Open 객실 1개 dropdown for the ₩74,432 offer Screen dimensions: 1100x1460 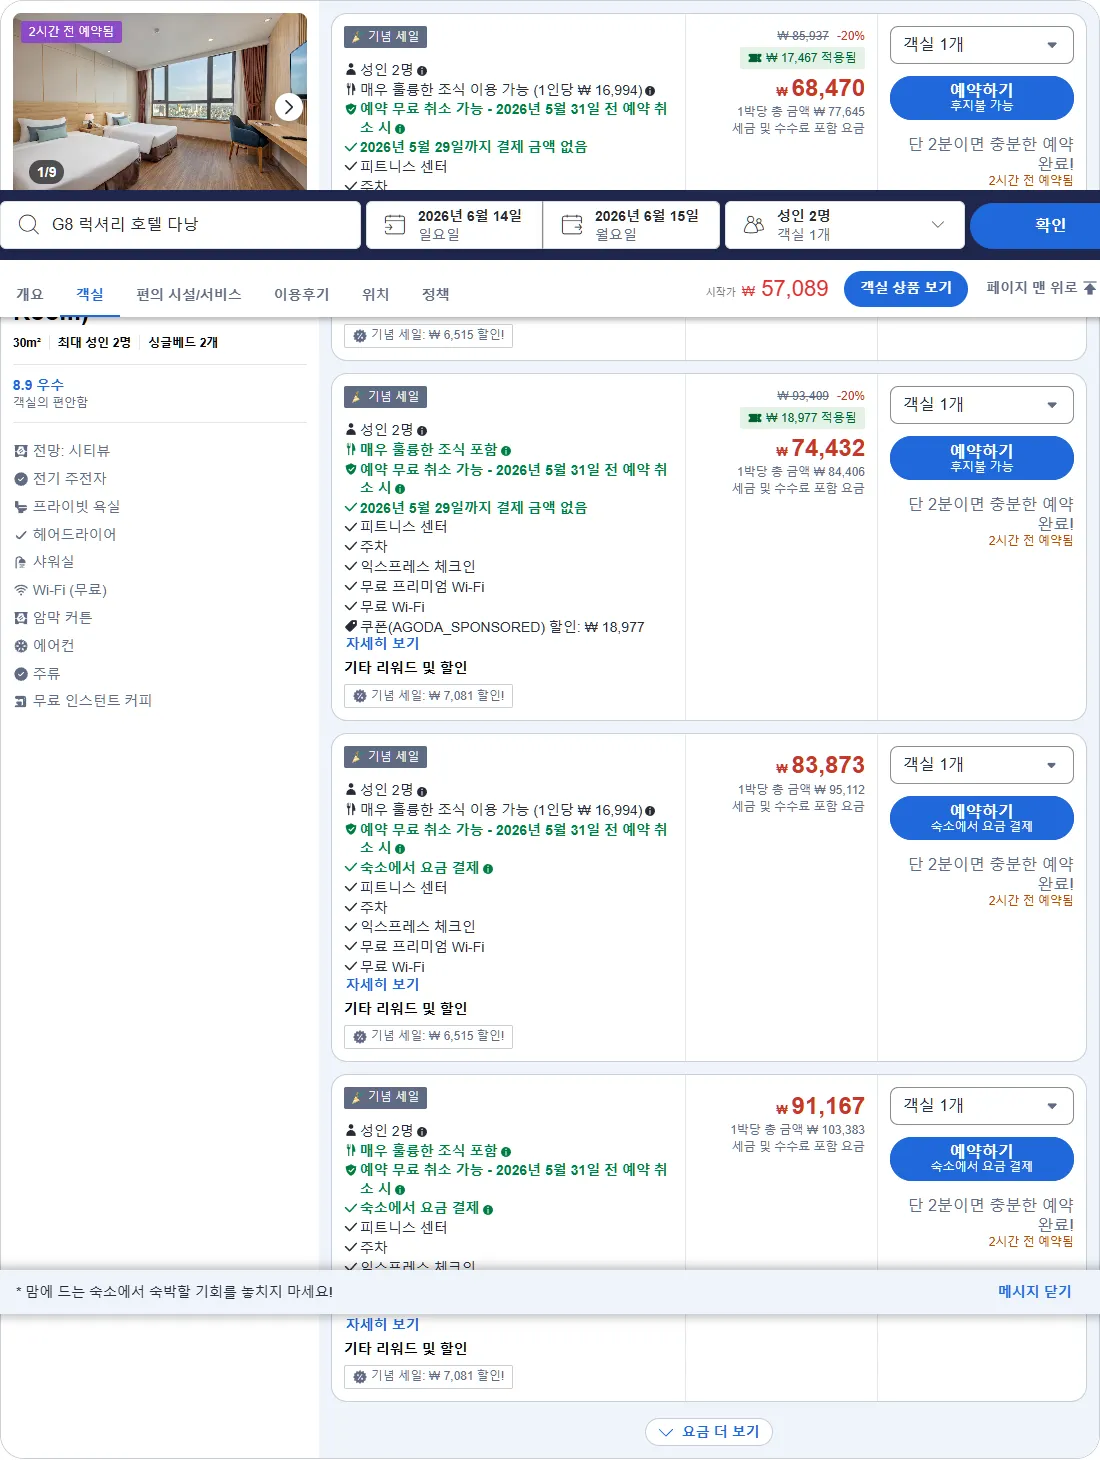(x=981, y=405)
